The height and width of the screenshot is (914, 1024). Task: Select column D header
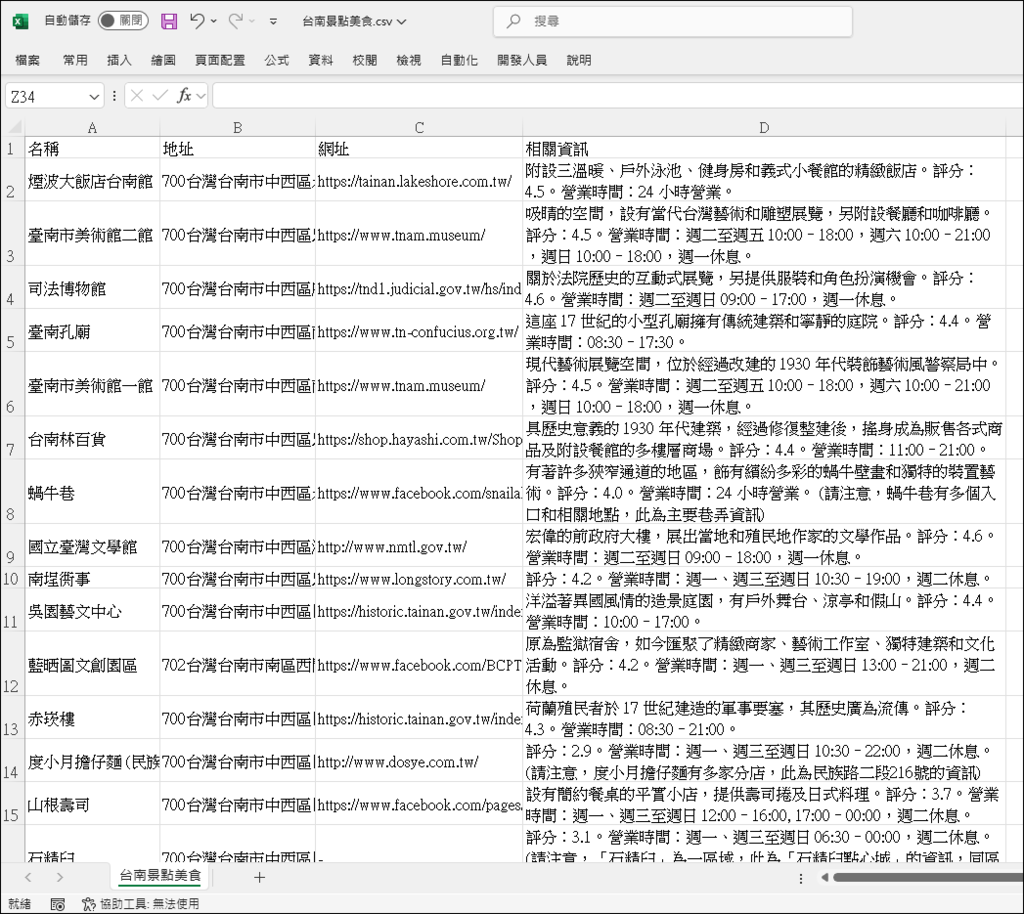click(x=764, y=127)
